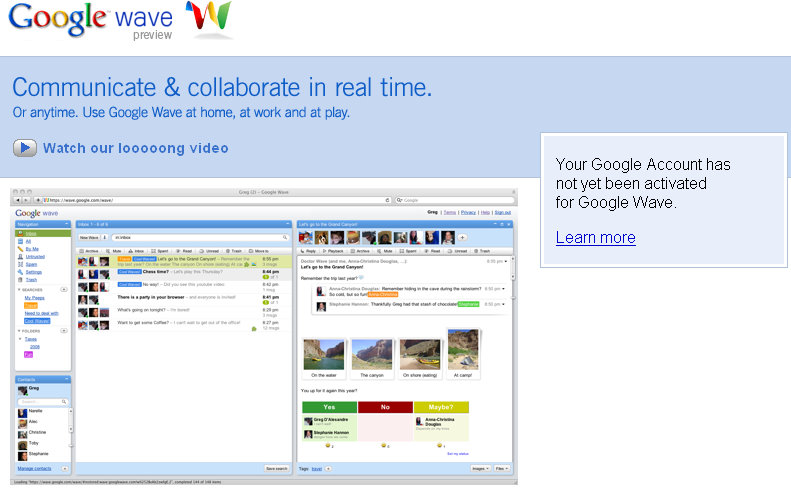This screenshot has height=490, width=791.
Task: Click the browser Google search field
Action: point(454,200)
